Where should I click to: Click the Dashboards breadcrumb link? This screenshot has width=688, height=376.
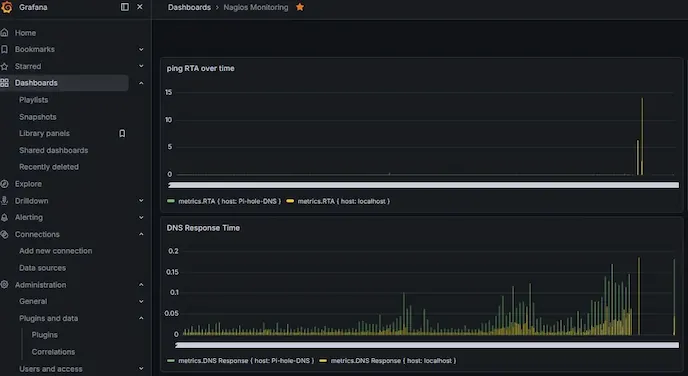[x=189, y=7]
